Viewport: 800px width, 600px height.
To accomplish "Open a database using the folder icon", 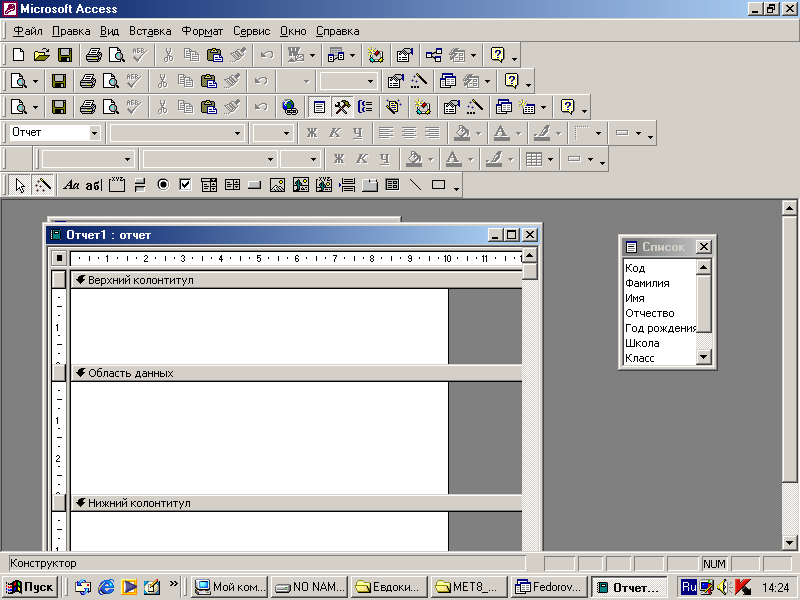I will click(x=41, y=55).
